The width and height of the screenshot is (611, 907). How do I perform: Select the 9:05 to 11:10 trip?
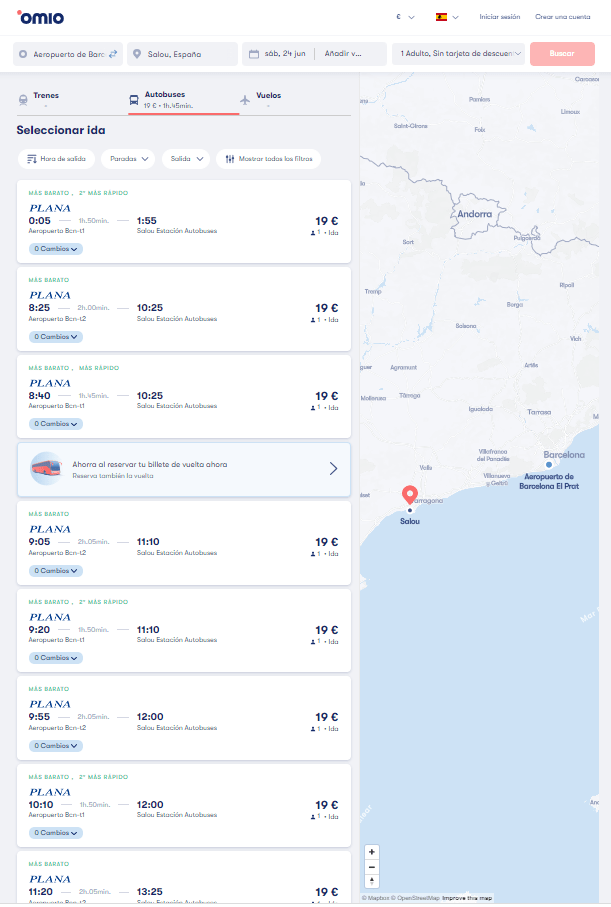click(x=184, y=543)
